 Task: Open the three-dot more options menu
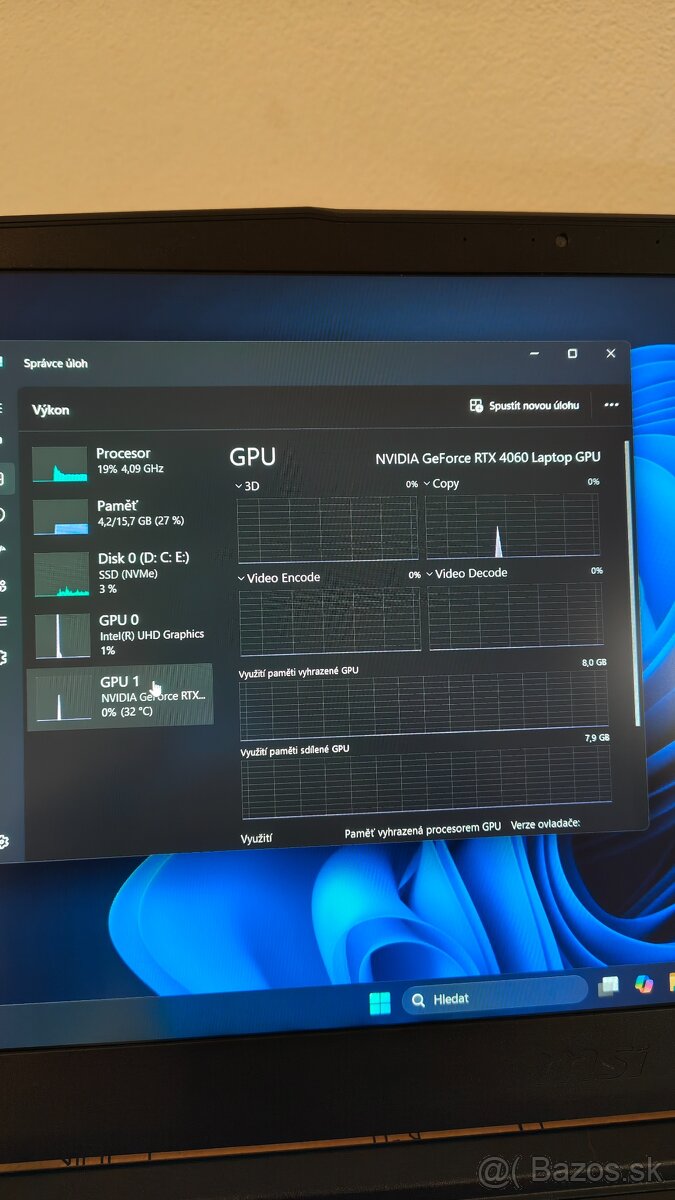[x=611, y=405]
